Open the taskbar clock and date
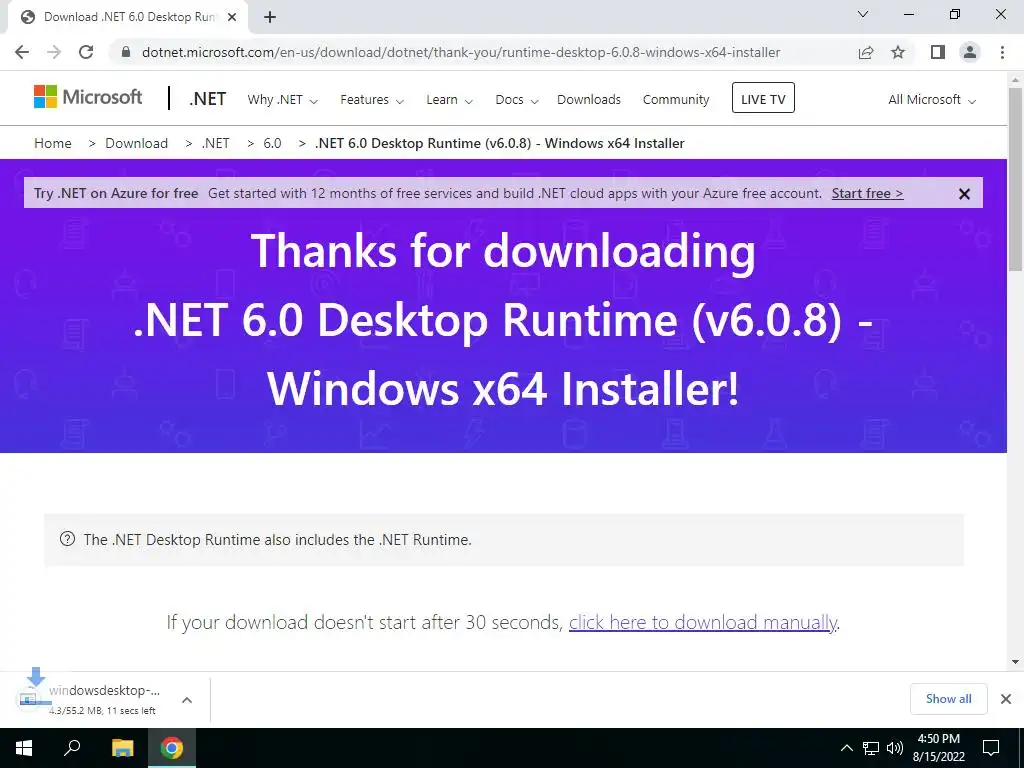 click(939, 748)
